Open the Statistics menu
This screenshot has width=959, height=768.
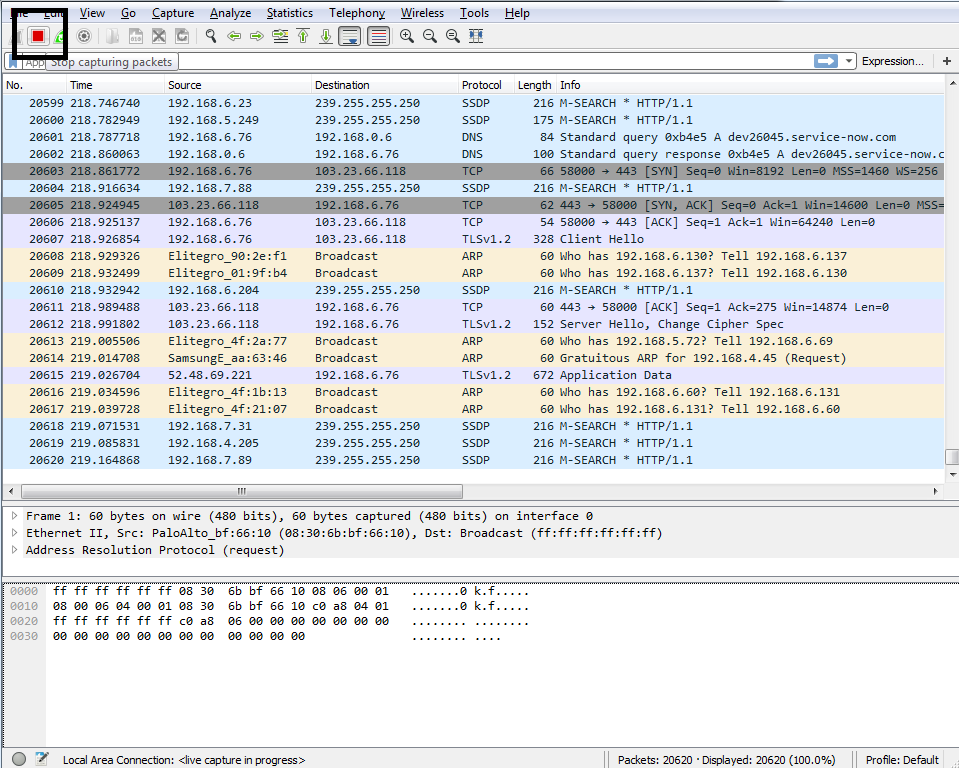click(289, 13)
